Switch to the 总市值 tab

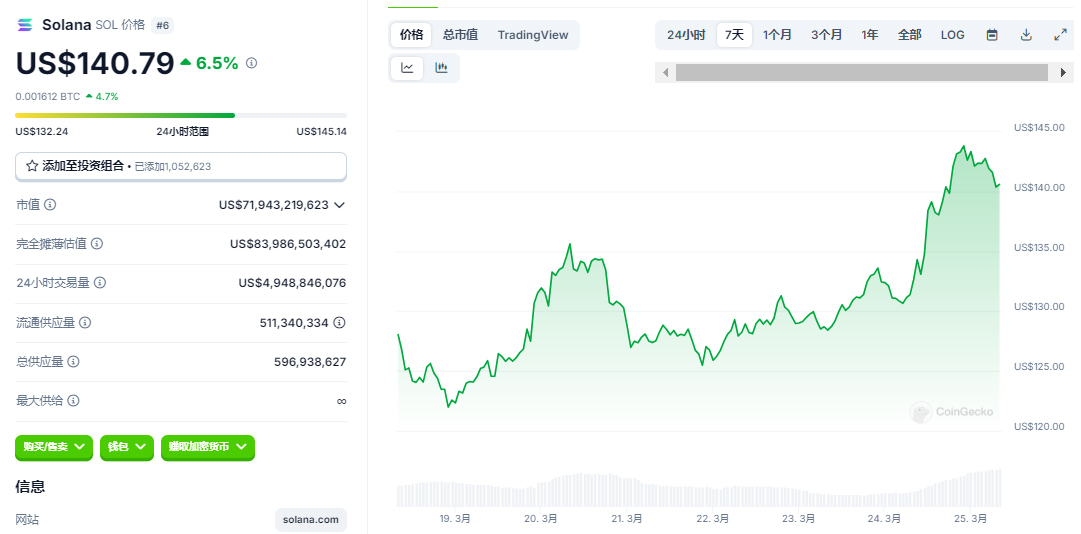pos(460,35)
